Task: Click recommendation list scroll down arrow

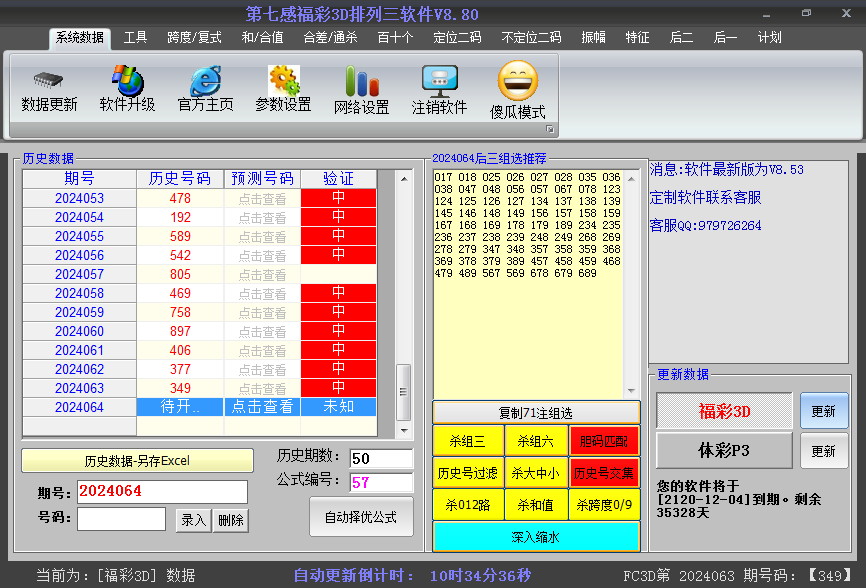Action: (x=631, y=390)
